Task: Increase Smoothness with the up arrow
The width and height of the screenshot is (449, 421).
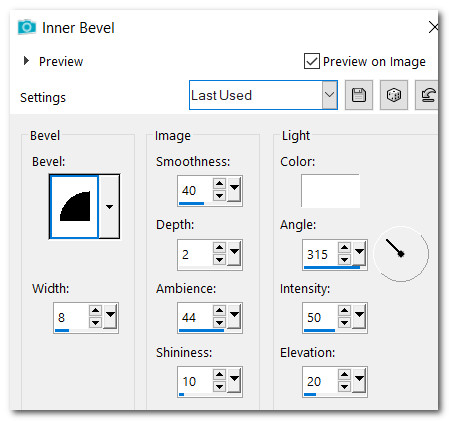Action: pos(219,183)
